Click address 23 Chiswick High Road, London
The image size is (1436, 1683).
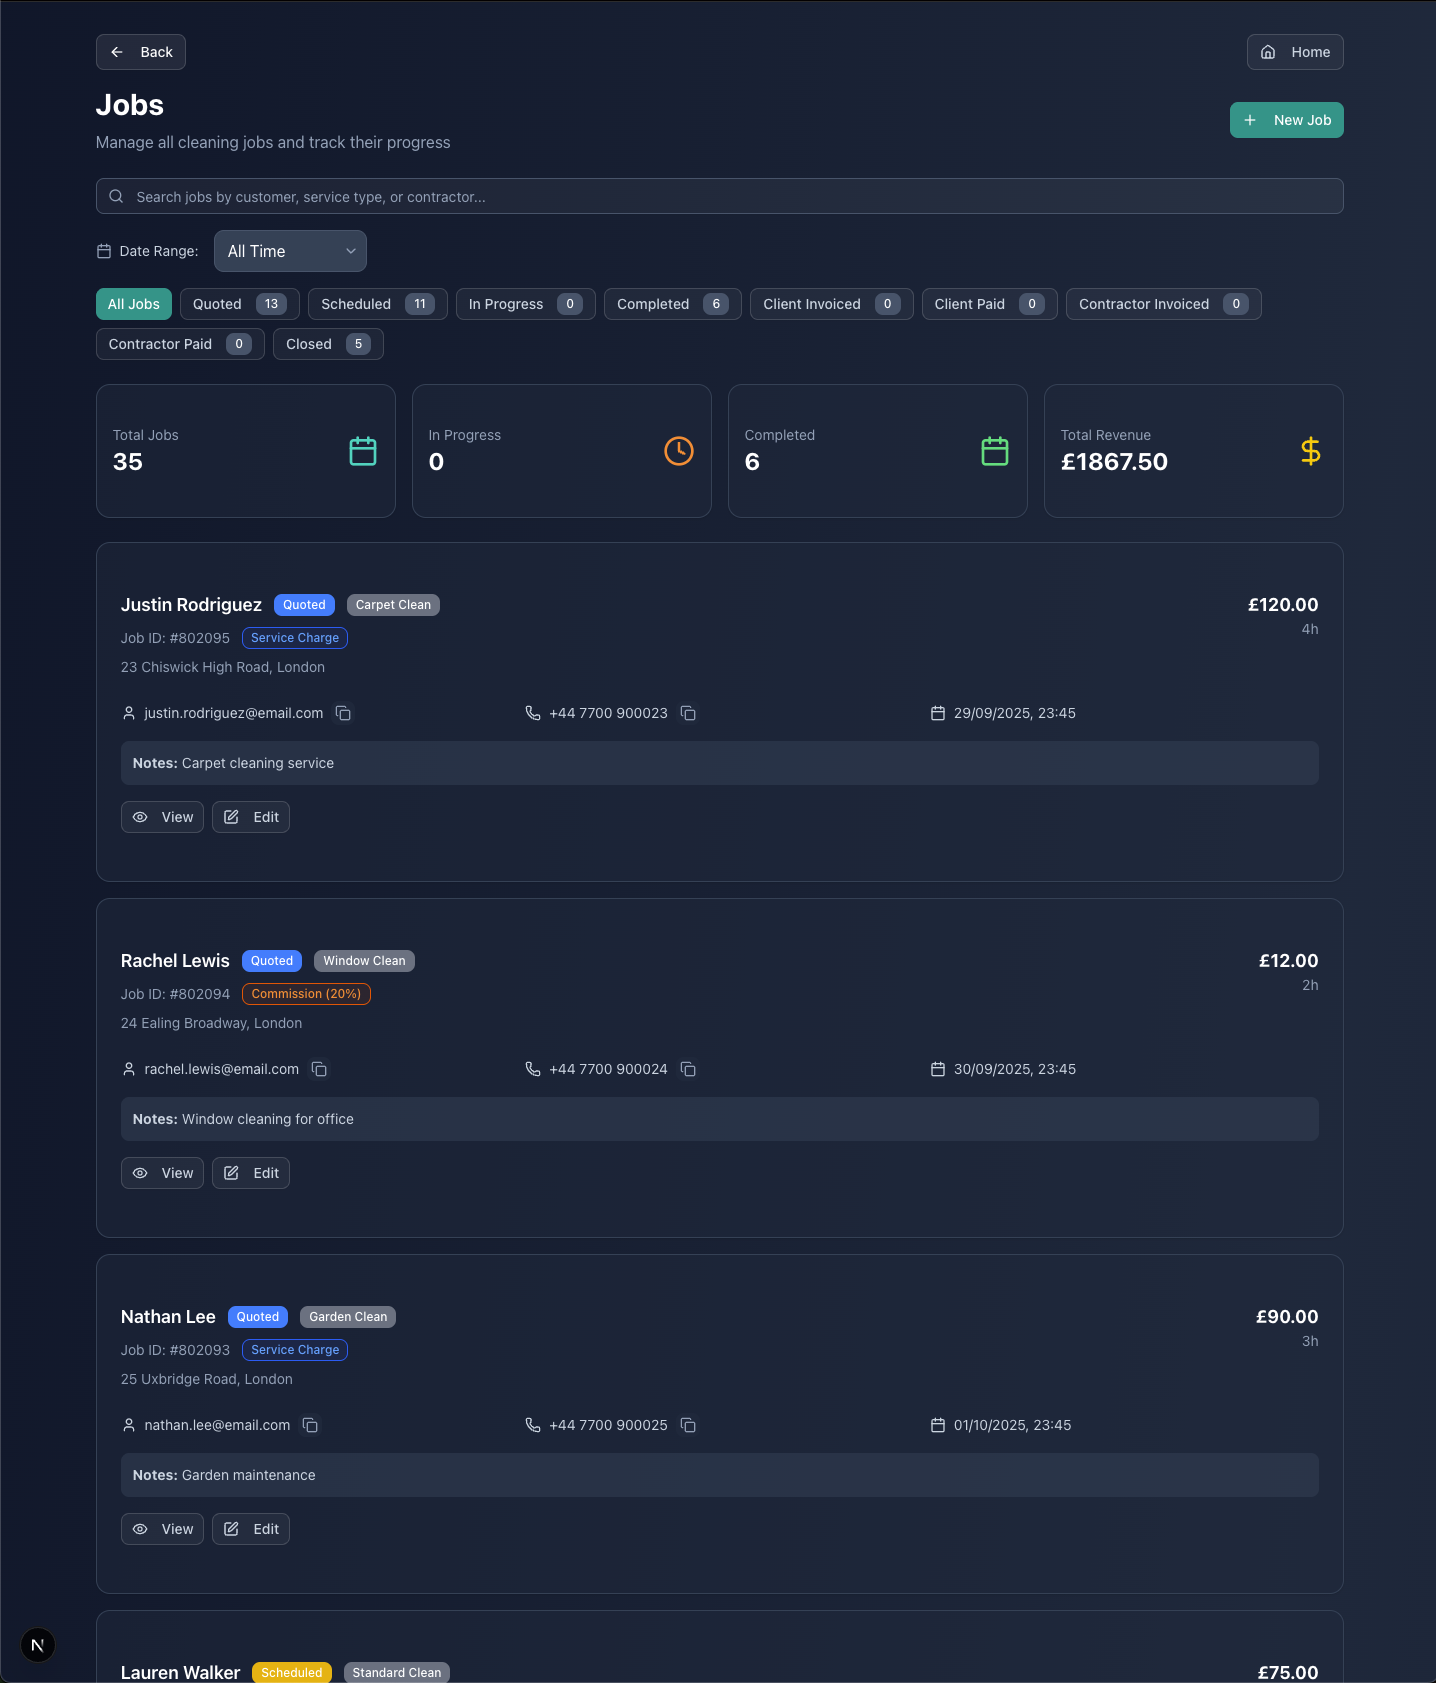(223, 667)
